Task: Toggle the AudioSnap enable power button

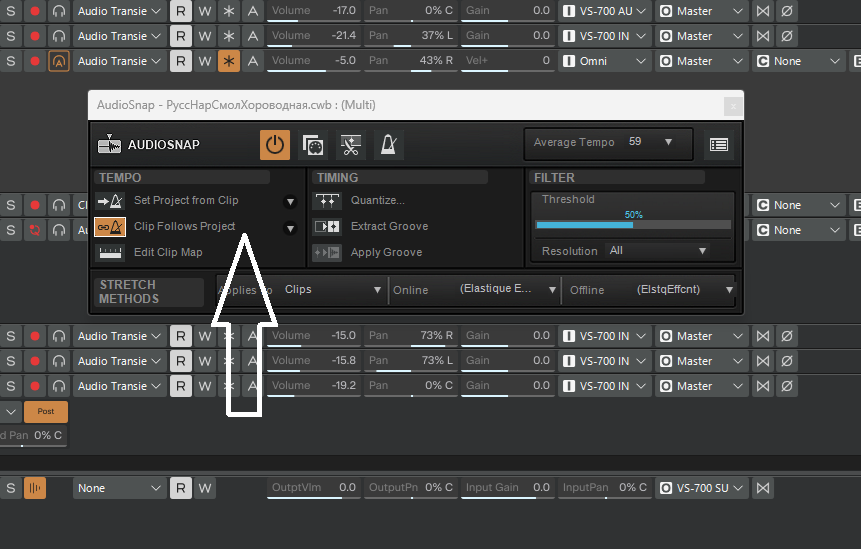Action: click(275, 145)
